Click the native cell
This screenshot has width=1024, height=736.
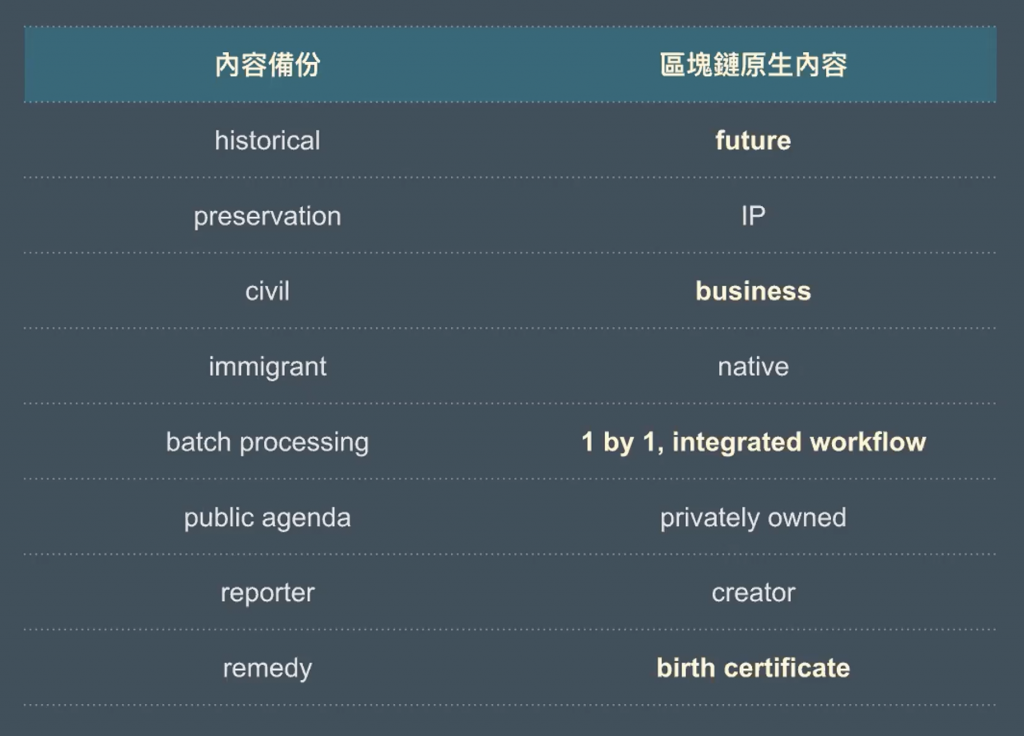[x=753, y=367]
